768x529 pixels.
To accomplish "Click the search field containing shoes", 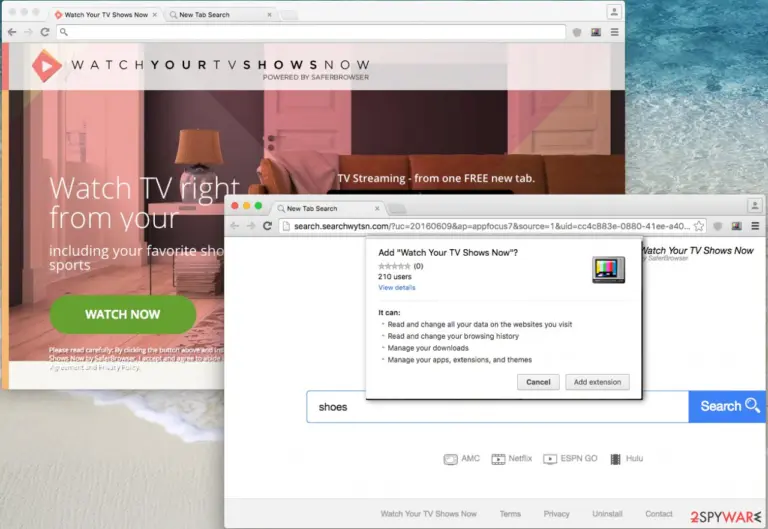I will 498,407.
